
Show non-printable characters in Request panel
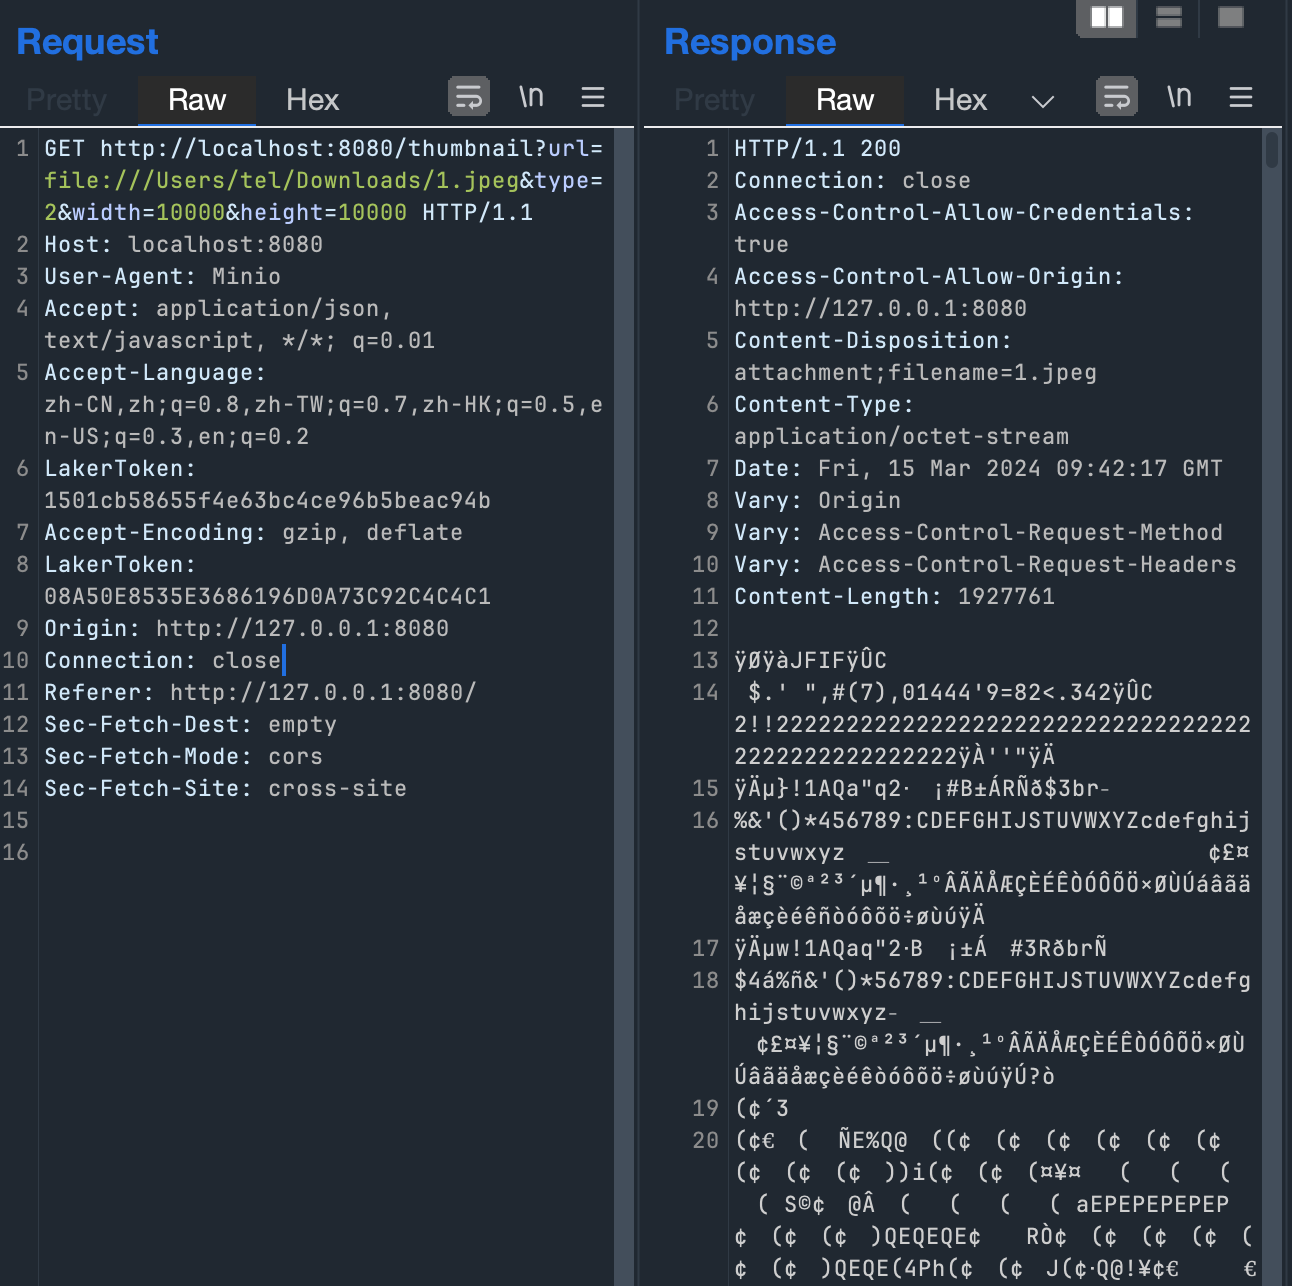tap(531, 97)
